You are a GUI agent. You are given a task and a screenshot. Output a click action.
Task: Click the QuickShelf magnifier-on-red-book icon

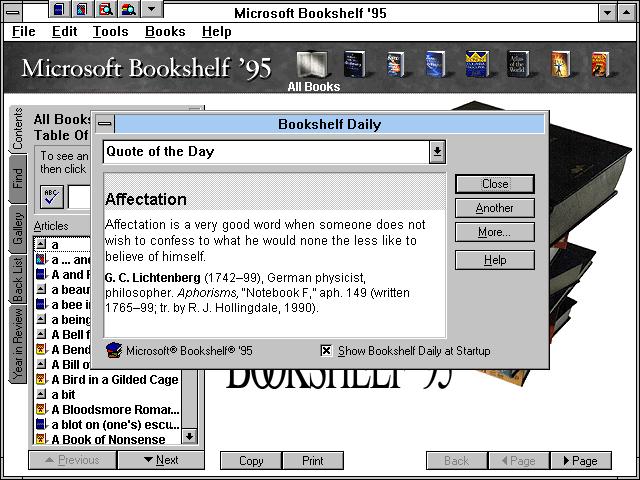pyautogui.click(x=105, y=9)
